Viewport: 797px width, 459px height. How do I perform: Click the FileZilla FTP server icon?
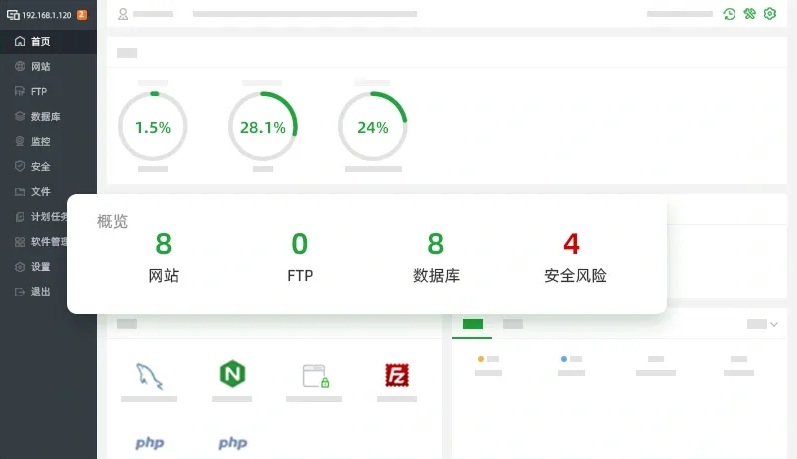click(x=397, y=375)
